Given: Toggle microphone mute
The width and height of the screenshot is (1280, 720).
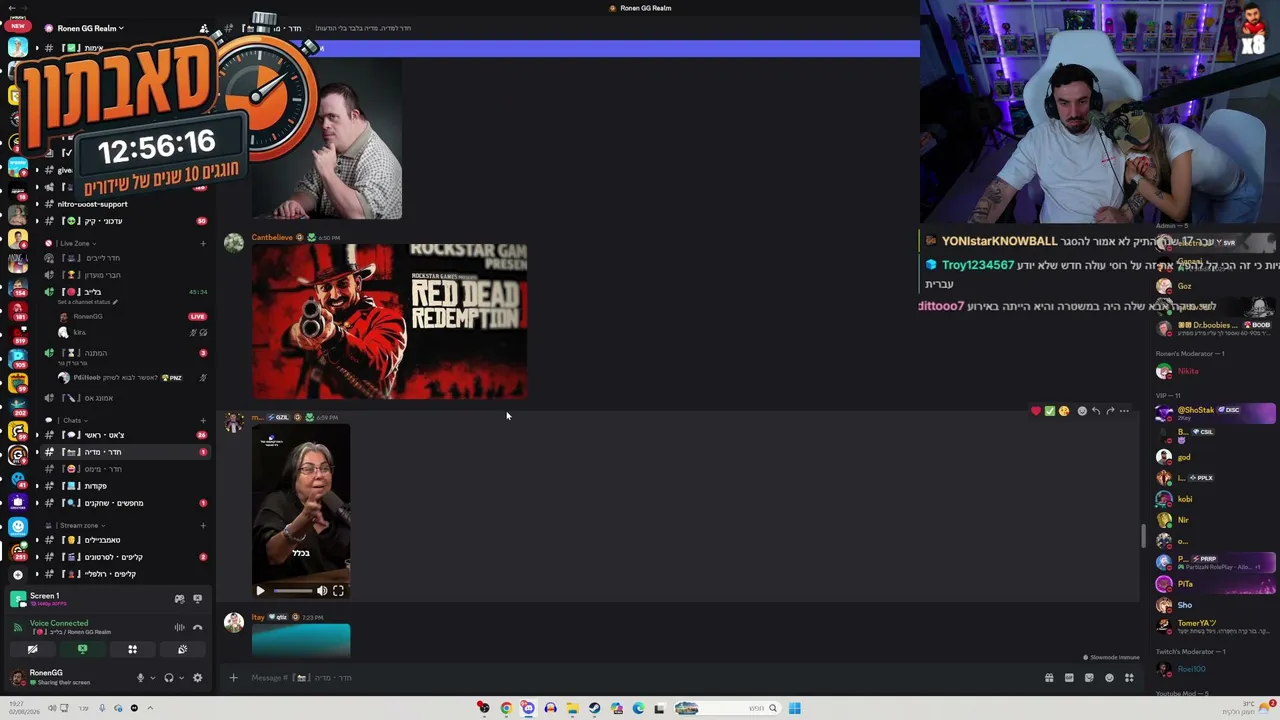Looking at the screenshot, I should tap(140, 678).
